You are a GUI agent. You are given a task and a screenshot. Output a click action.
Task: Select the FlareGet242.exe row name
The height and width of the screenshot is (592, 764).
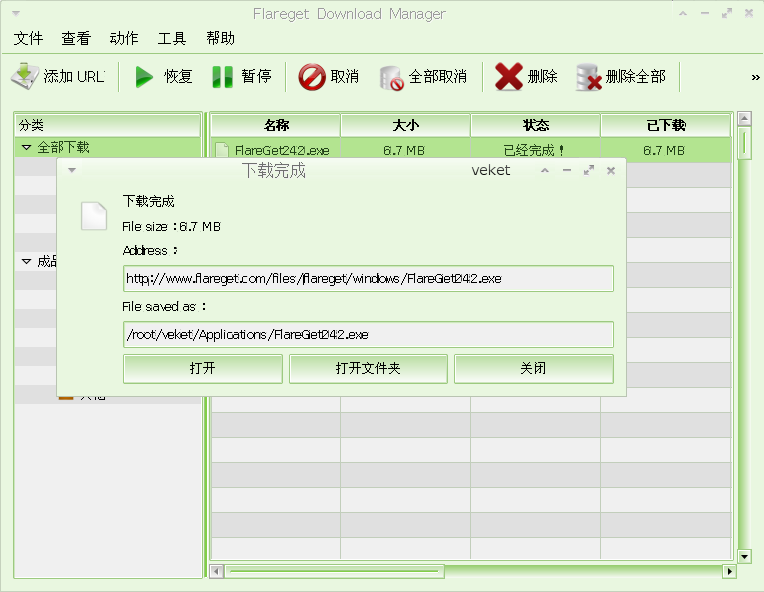point(282,151)
